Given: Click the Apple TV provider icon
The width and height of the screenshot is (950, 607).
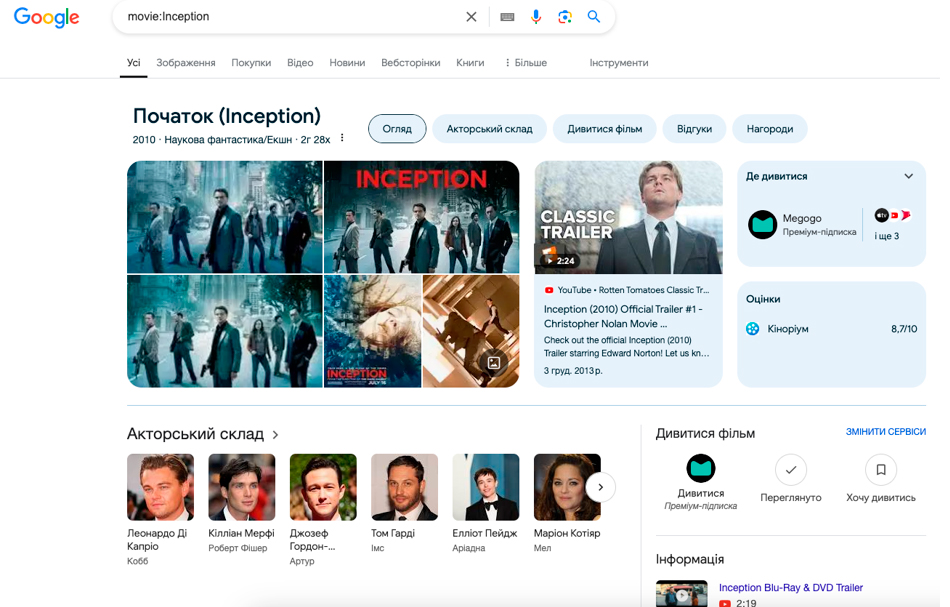Looking at the screenshot, I should point(881,215).
